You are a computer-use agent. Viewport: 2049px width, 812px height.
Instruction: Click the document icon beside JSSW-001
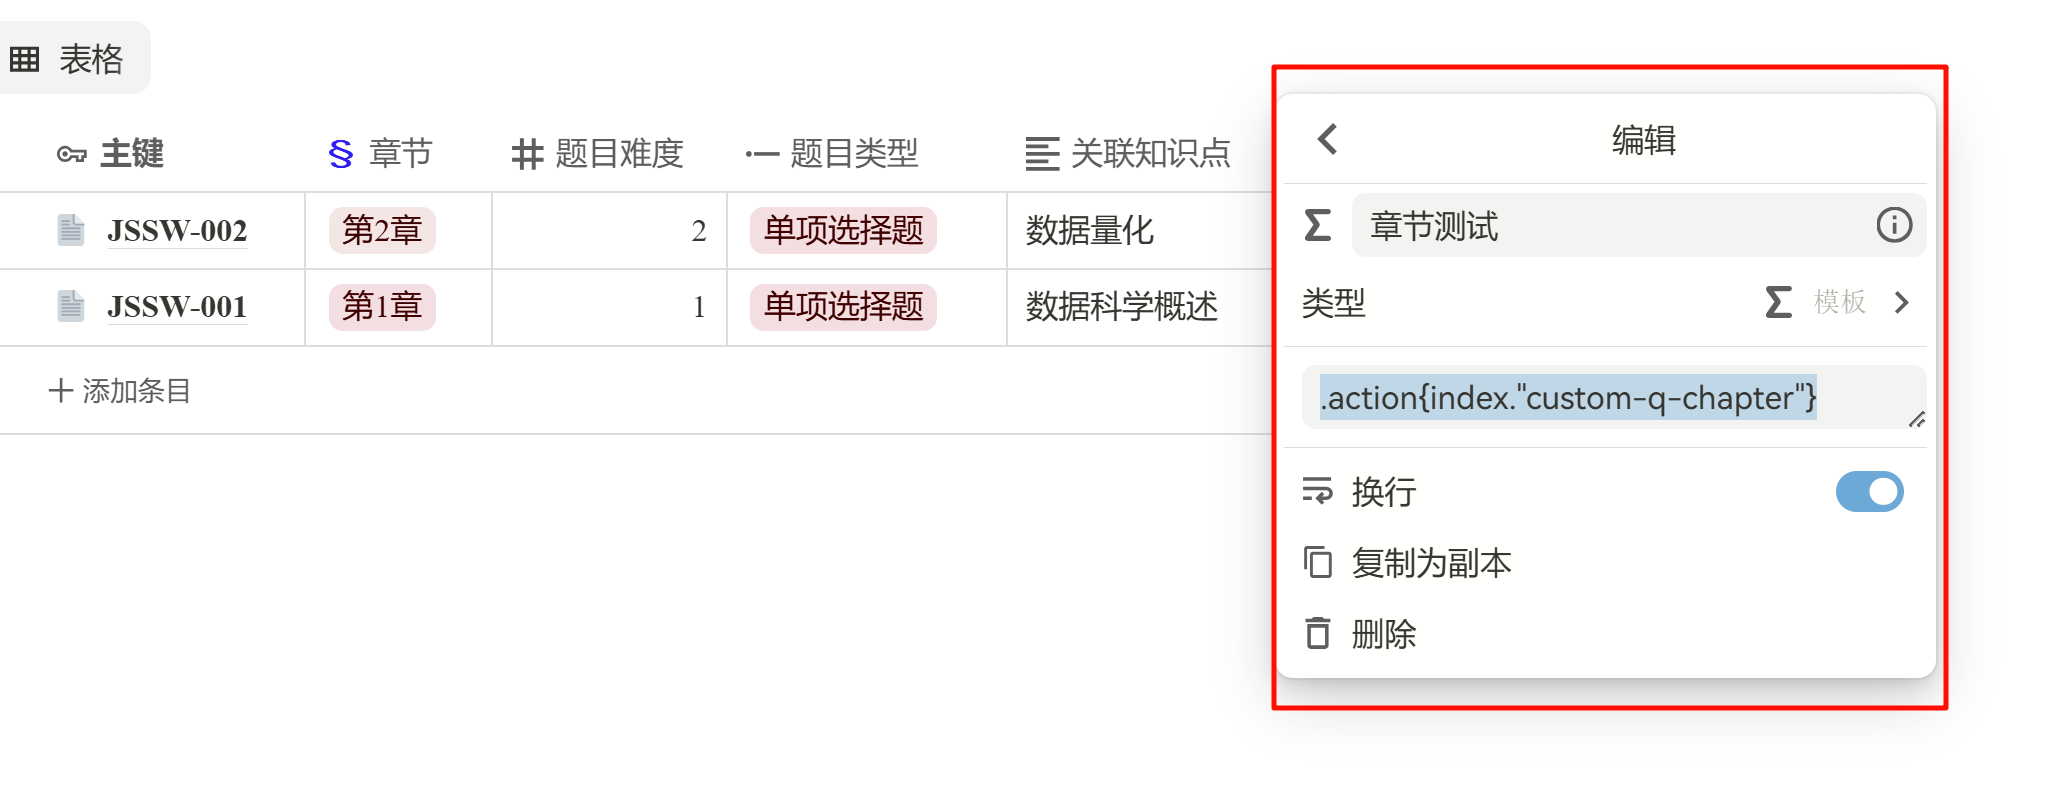point(71,306)
